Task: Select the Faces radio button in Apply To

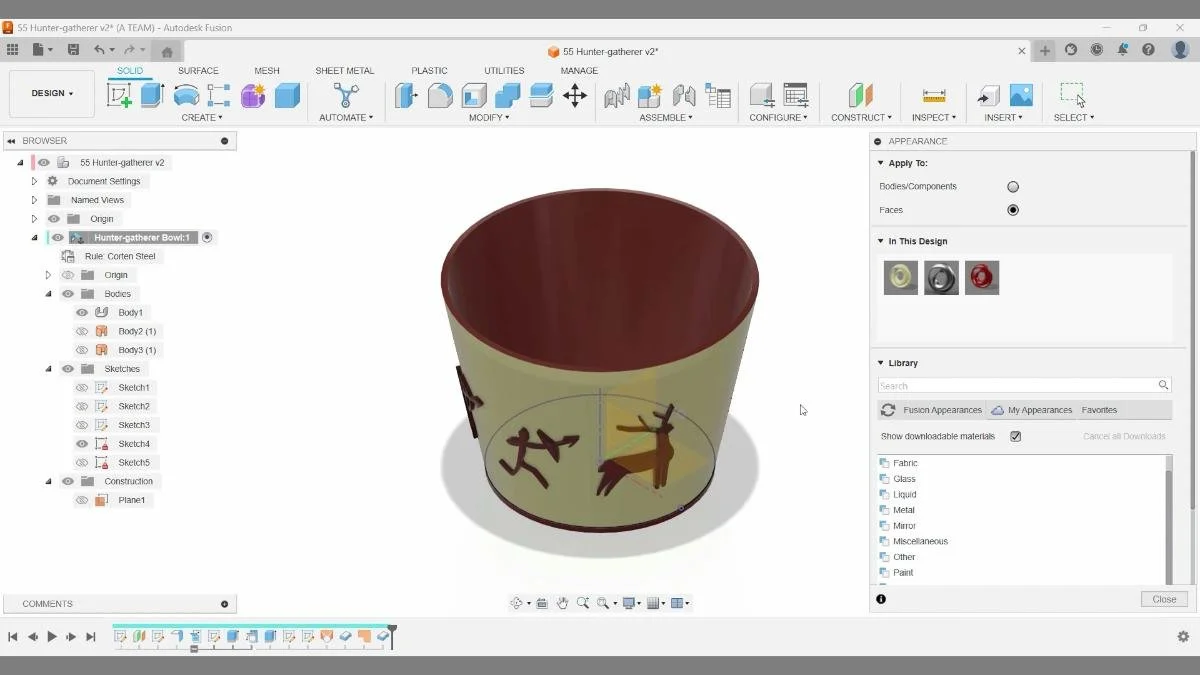Action: pyautogui.click(x=1013, y=210)
